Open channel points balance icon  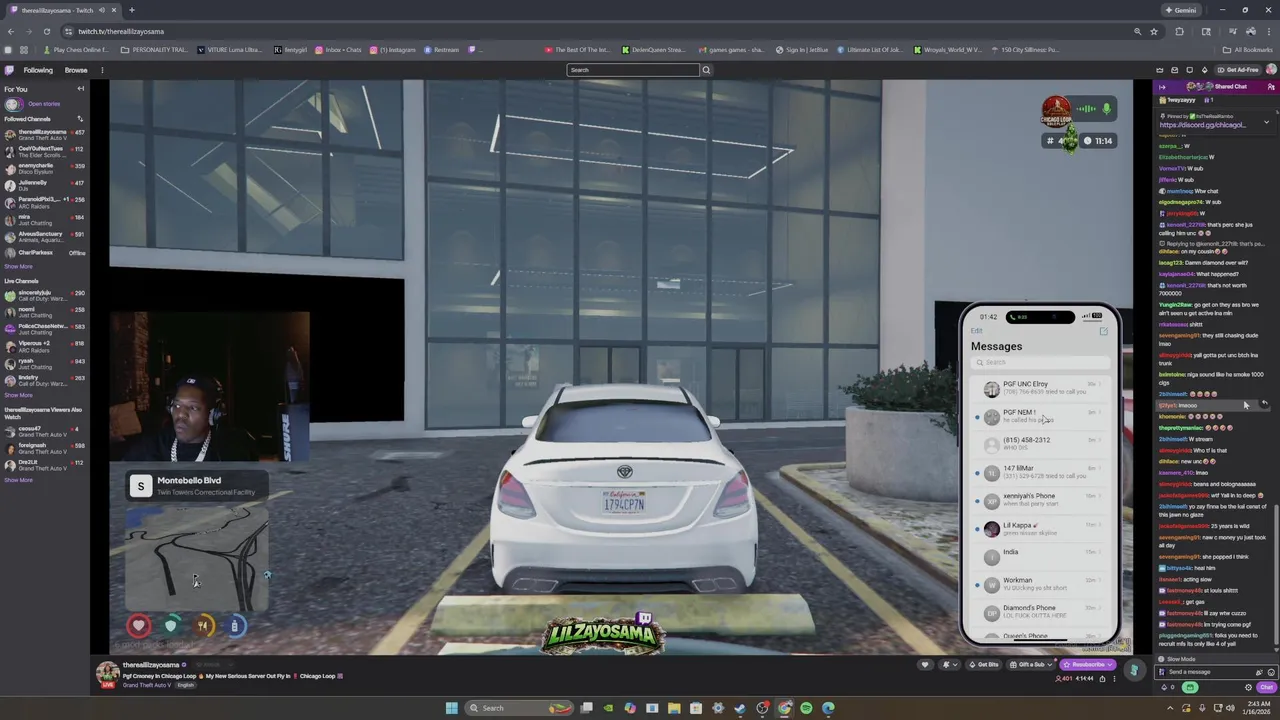coord(1167,687)
